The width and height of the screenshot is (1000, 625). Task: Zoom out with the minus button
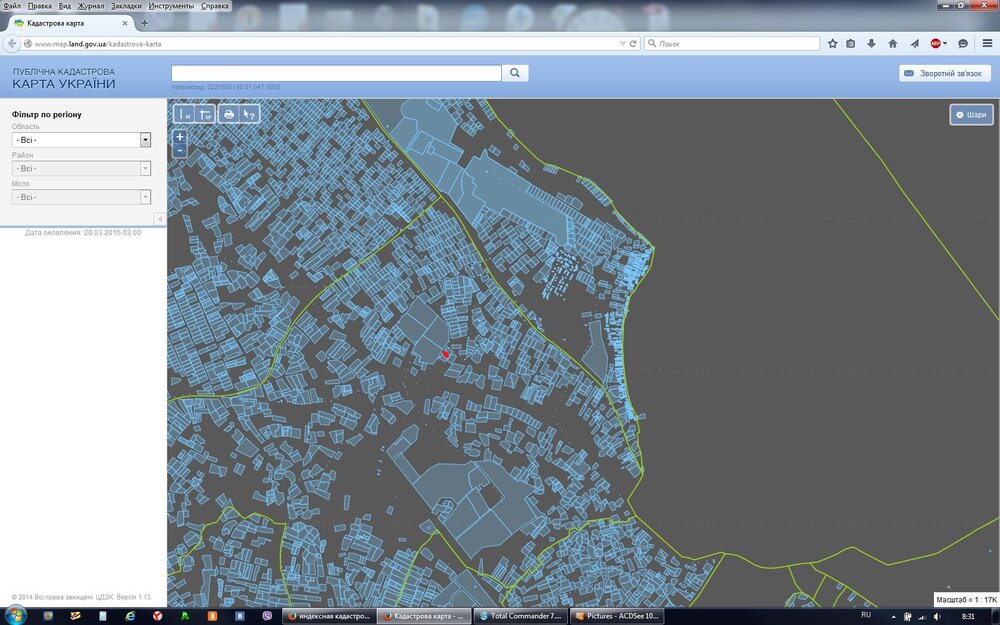(179, 150)
